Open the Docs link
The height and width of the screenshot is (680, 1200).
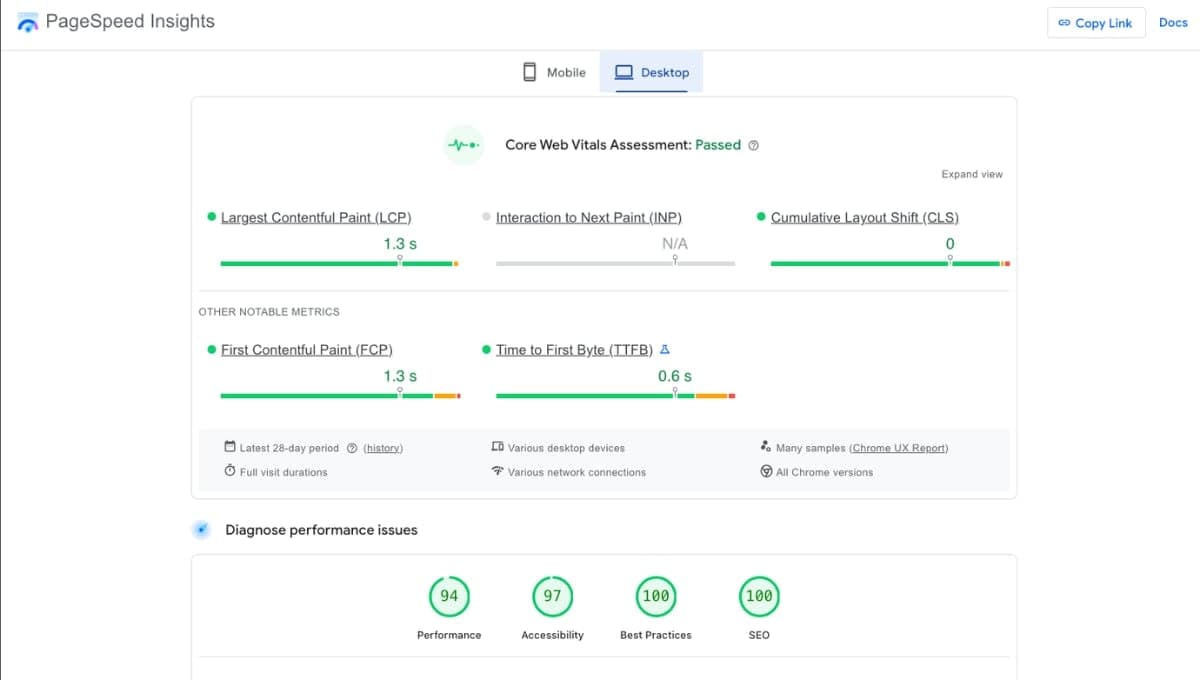(1173, 22)
